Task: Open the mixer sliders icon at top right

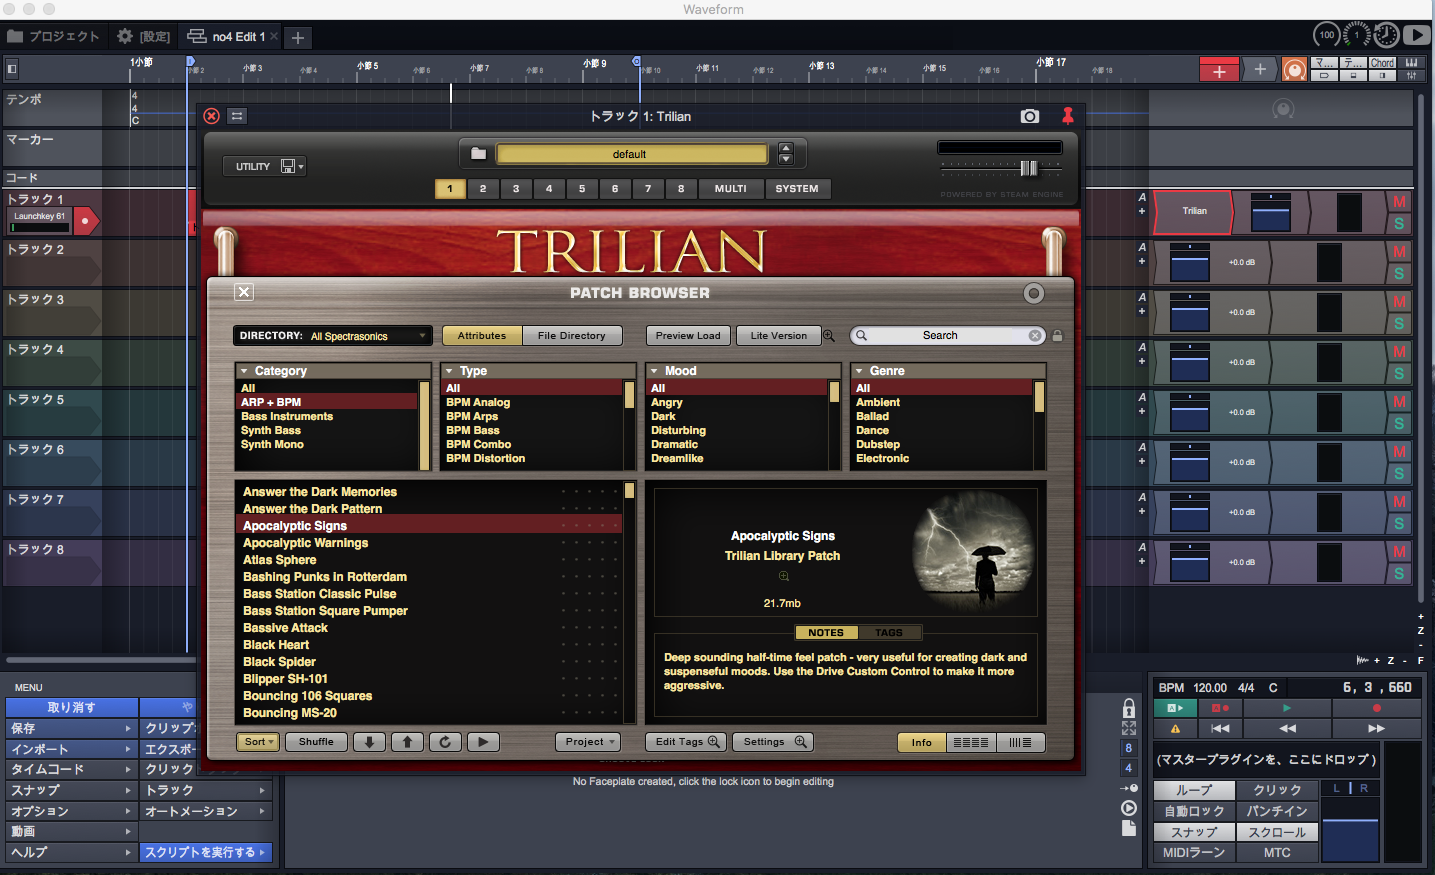Action: coord(1411,75)
